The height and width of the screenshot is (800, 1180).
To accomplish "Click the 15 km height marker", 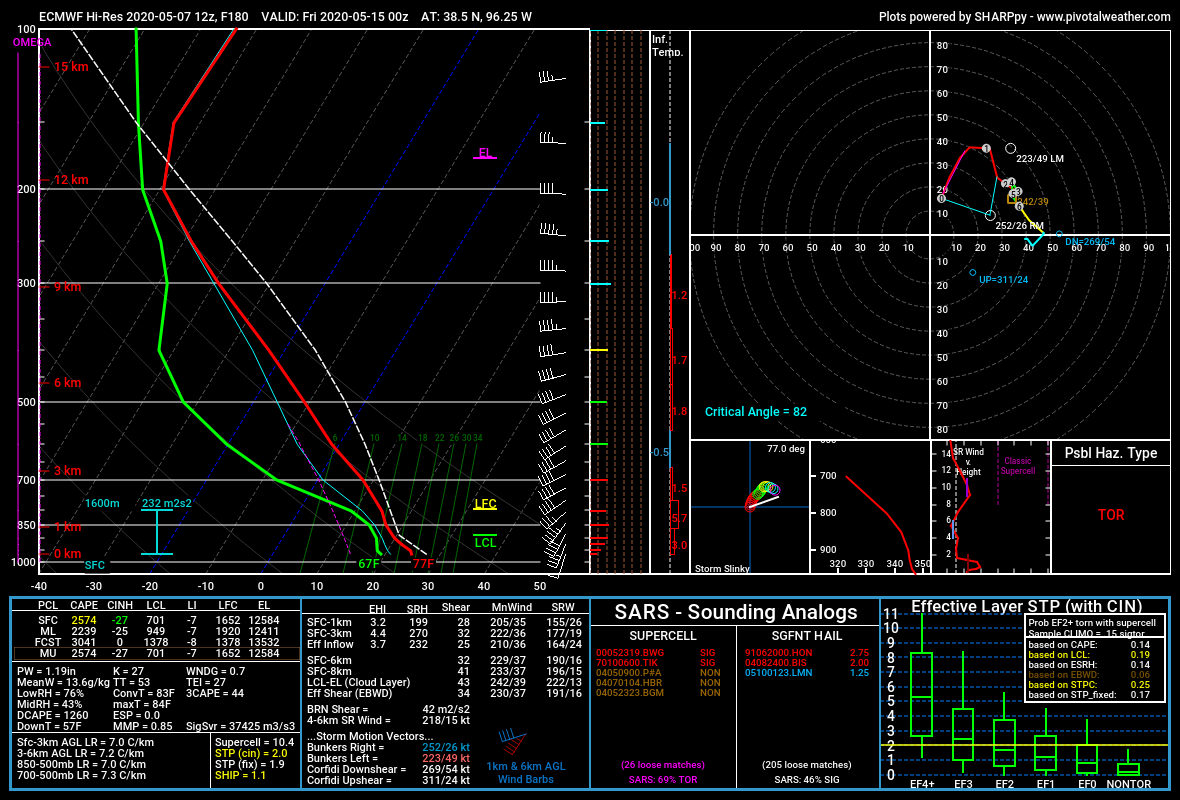I will 71,67.
